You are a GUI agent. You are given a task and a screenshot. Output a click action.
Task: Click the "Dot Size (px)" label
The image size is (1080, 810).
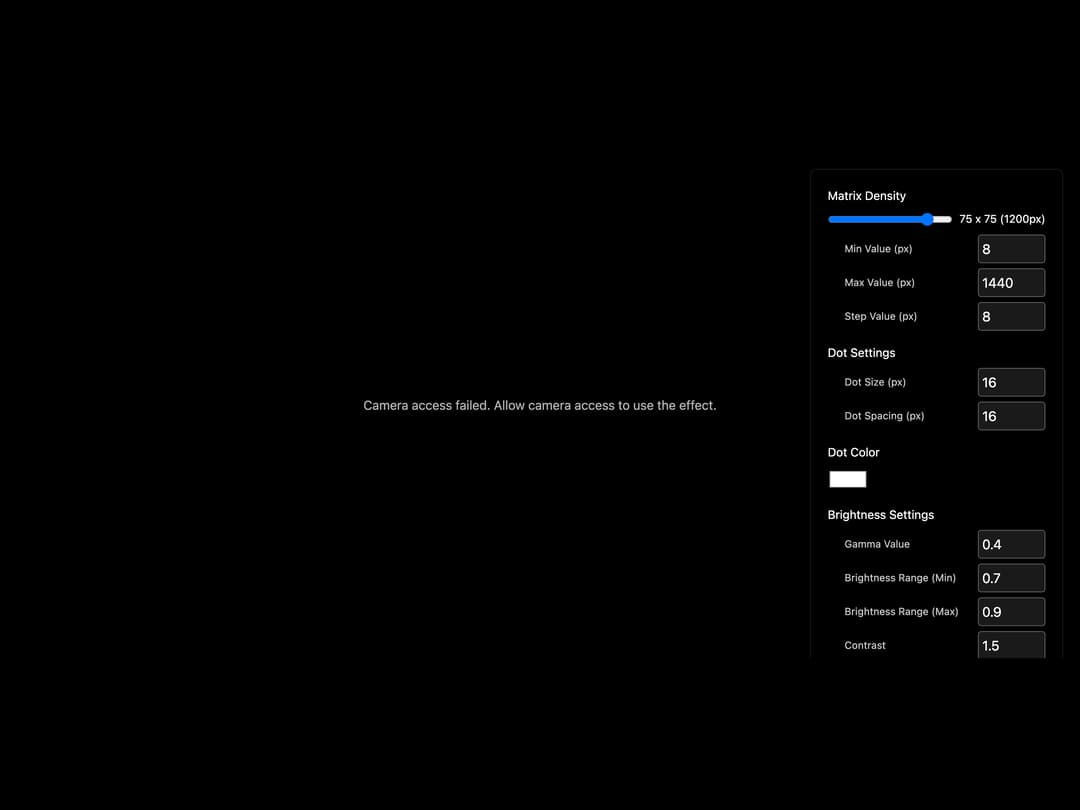875,382
